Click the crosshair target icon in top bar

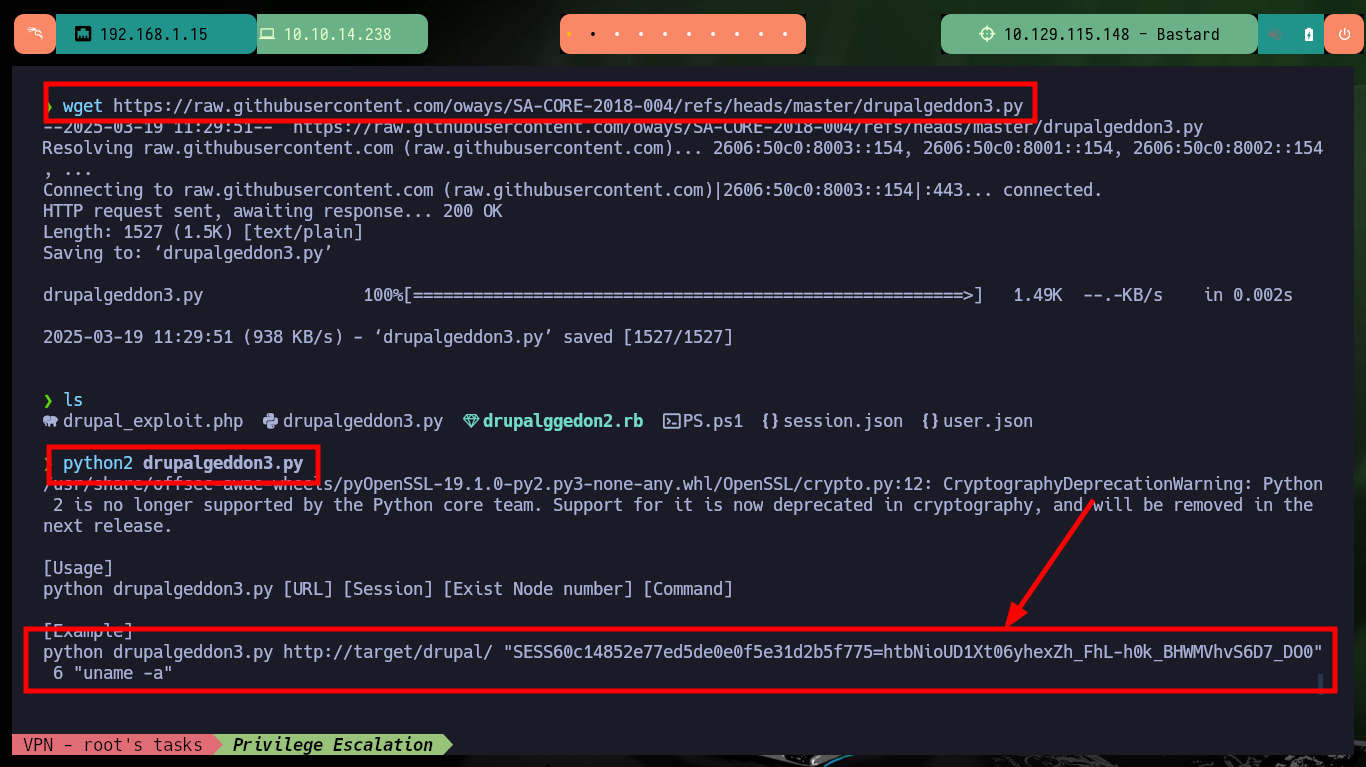tap(987, 34)
